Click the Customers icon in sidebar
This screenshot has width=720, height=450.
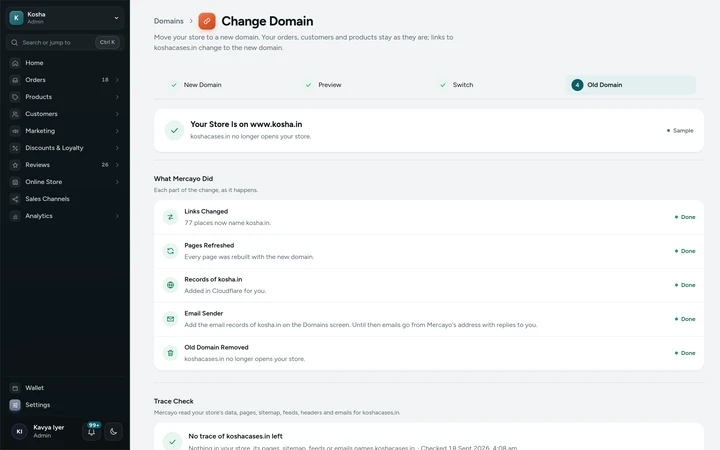[x=15, y=114]
